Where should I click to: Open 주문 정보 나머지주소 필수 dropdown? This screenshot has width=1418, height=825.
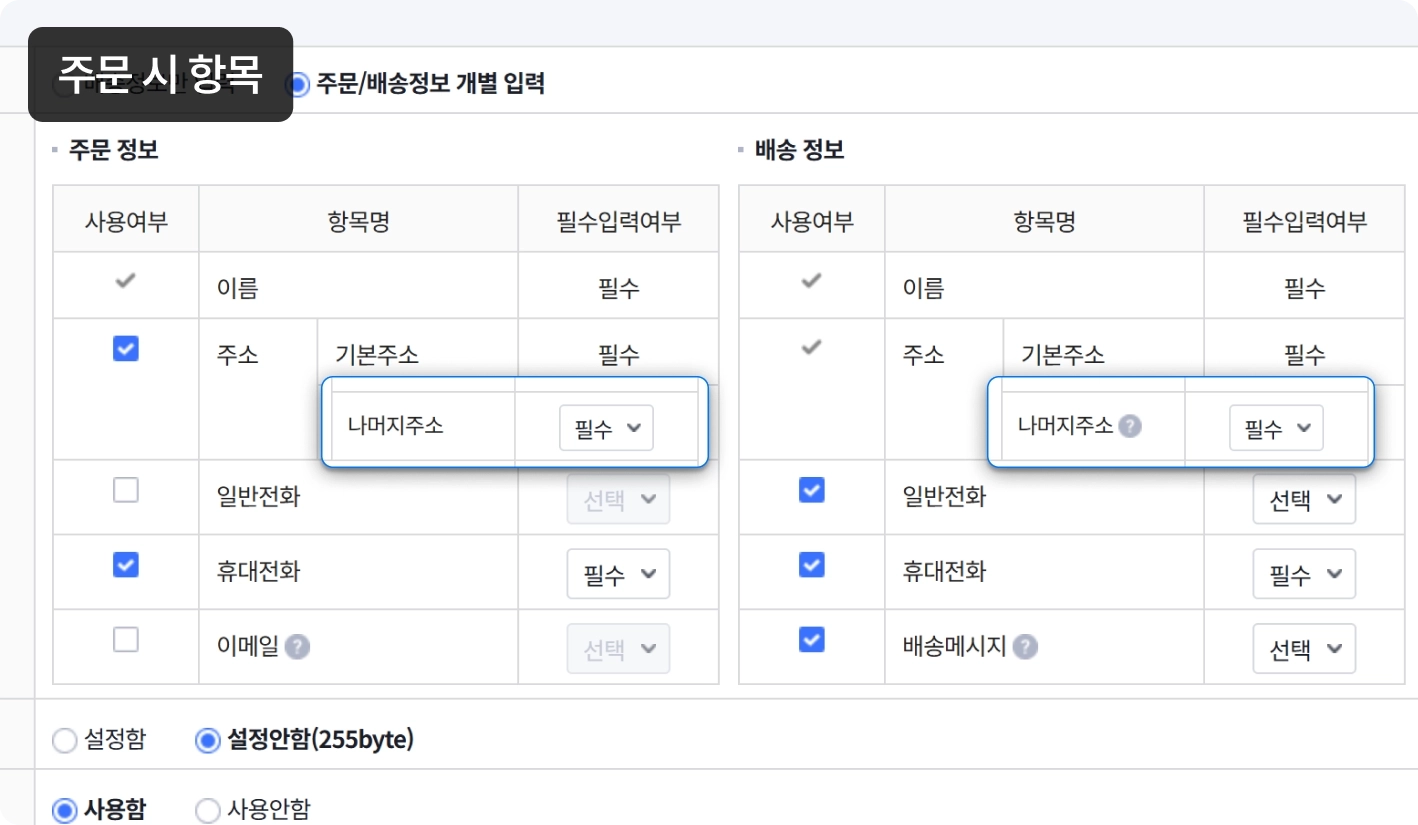coord(606,428)
